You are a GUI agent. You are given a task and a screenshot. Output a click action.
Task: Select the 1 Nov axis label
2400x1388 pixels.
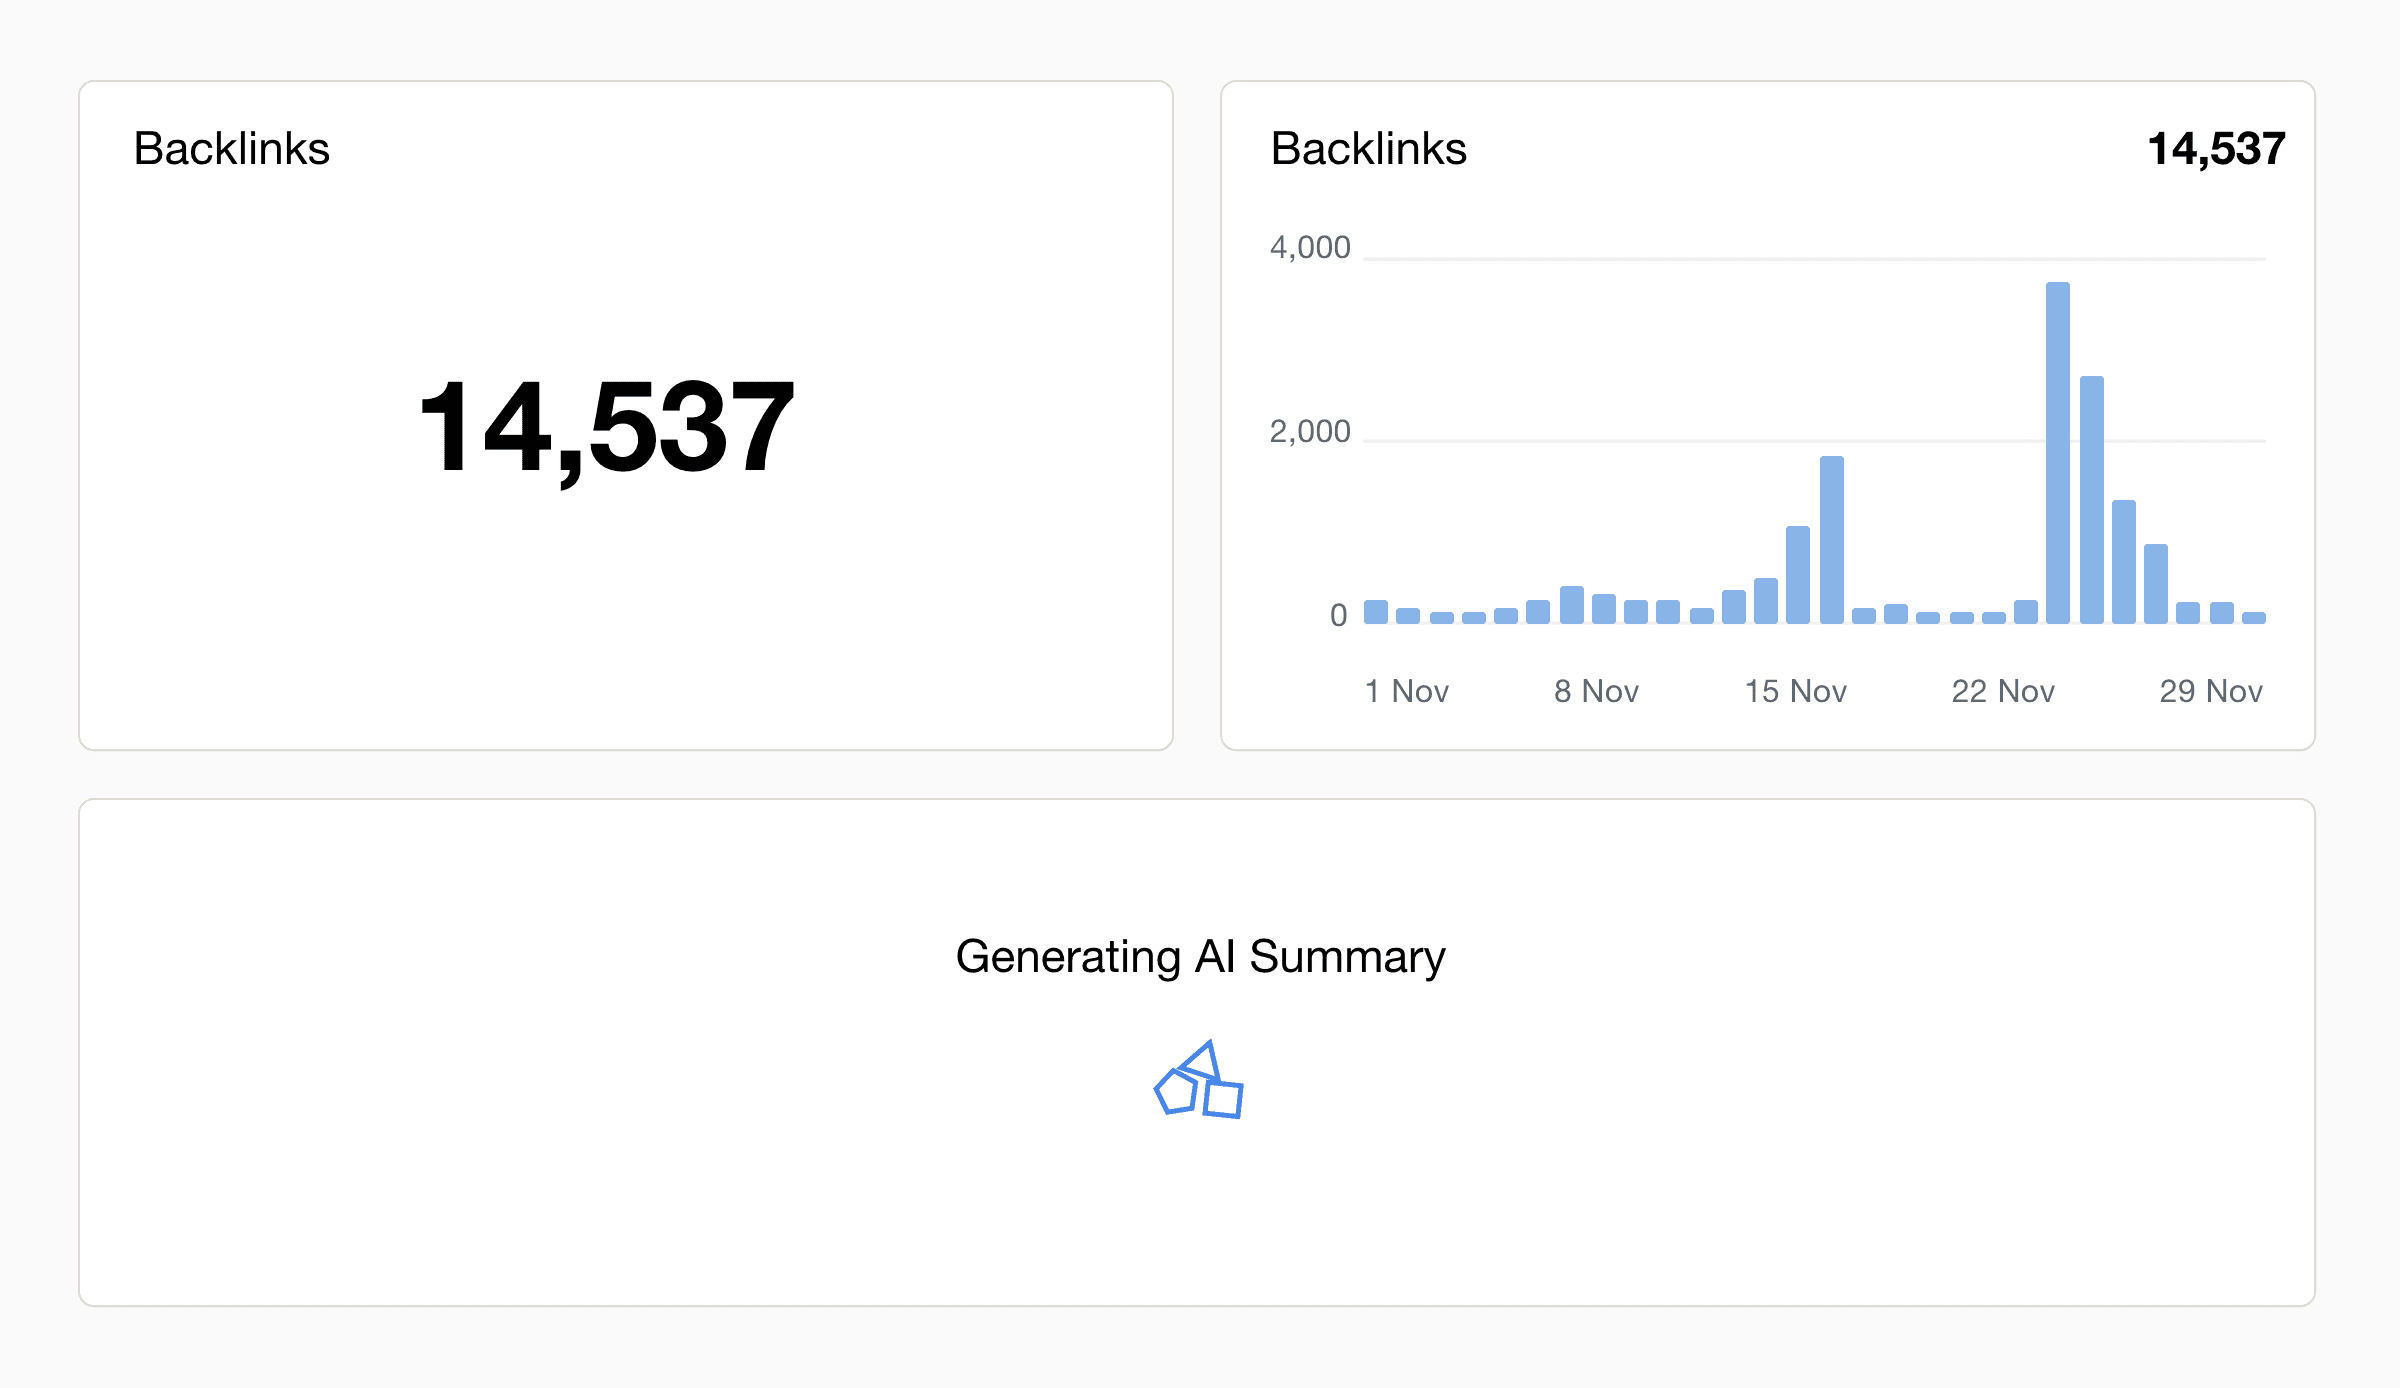(1407, 690)
